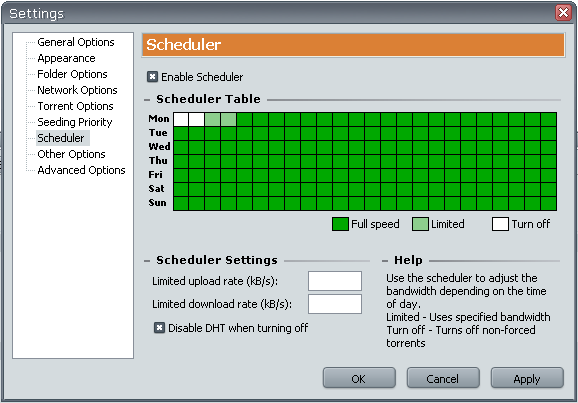
Task: Click 'Full speed' legend text
Action: pos(375,224)
